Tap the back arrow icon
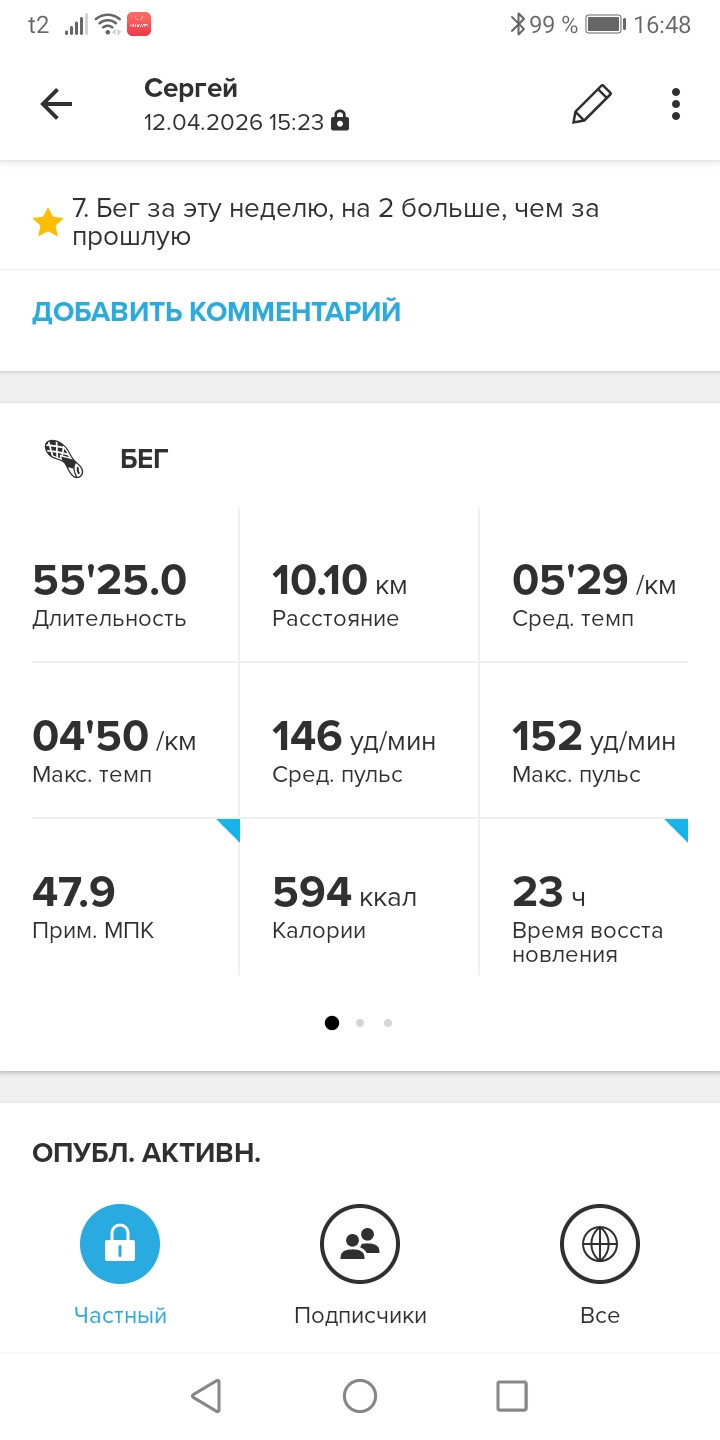Viewport: 720px width, 1440px height. pos(56,104)
